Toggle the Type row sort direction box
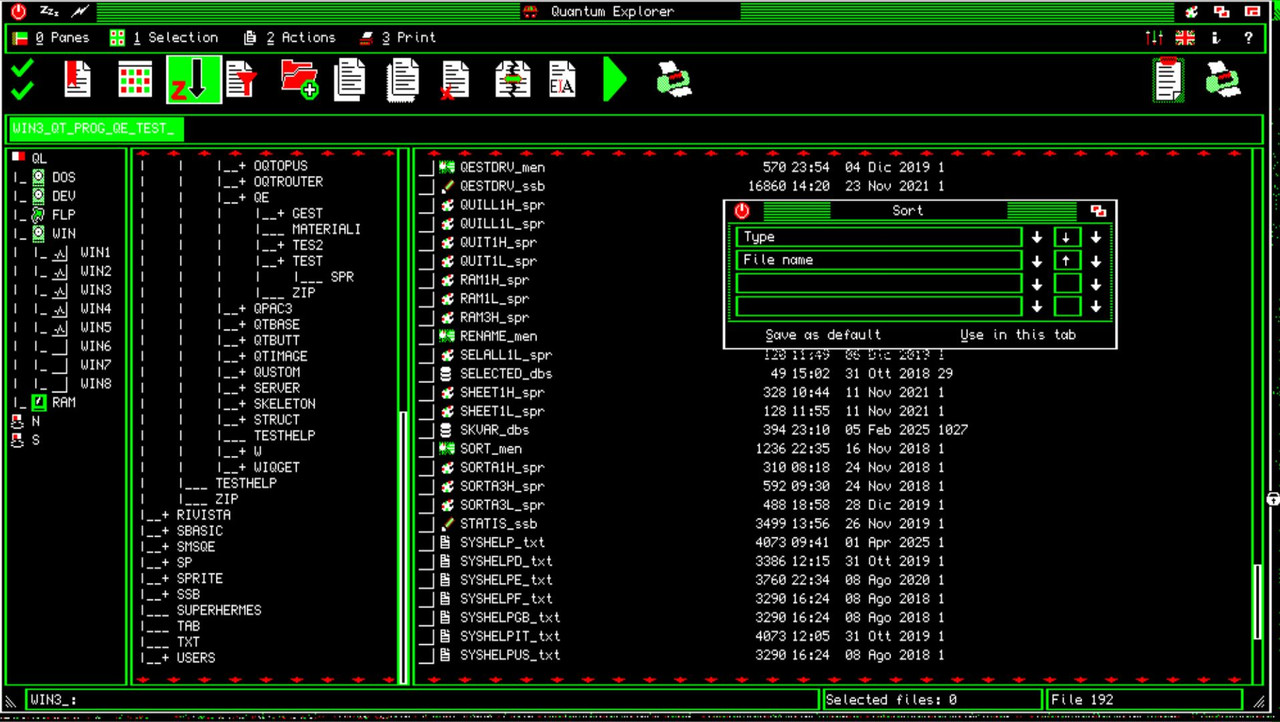The width and height of the screenshot is (1280, 722). tap(1067, 237)
